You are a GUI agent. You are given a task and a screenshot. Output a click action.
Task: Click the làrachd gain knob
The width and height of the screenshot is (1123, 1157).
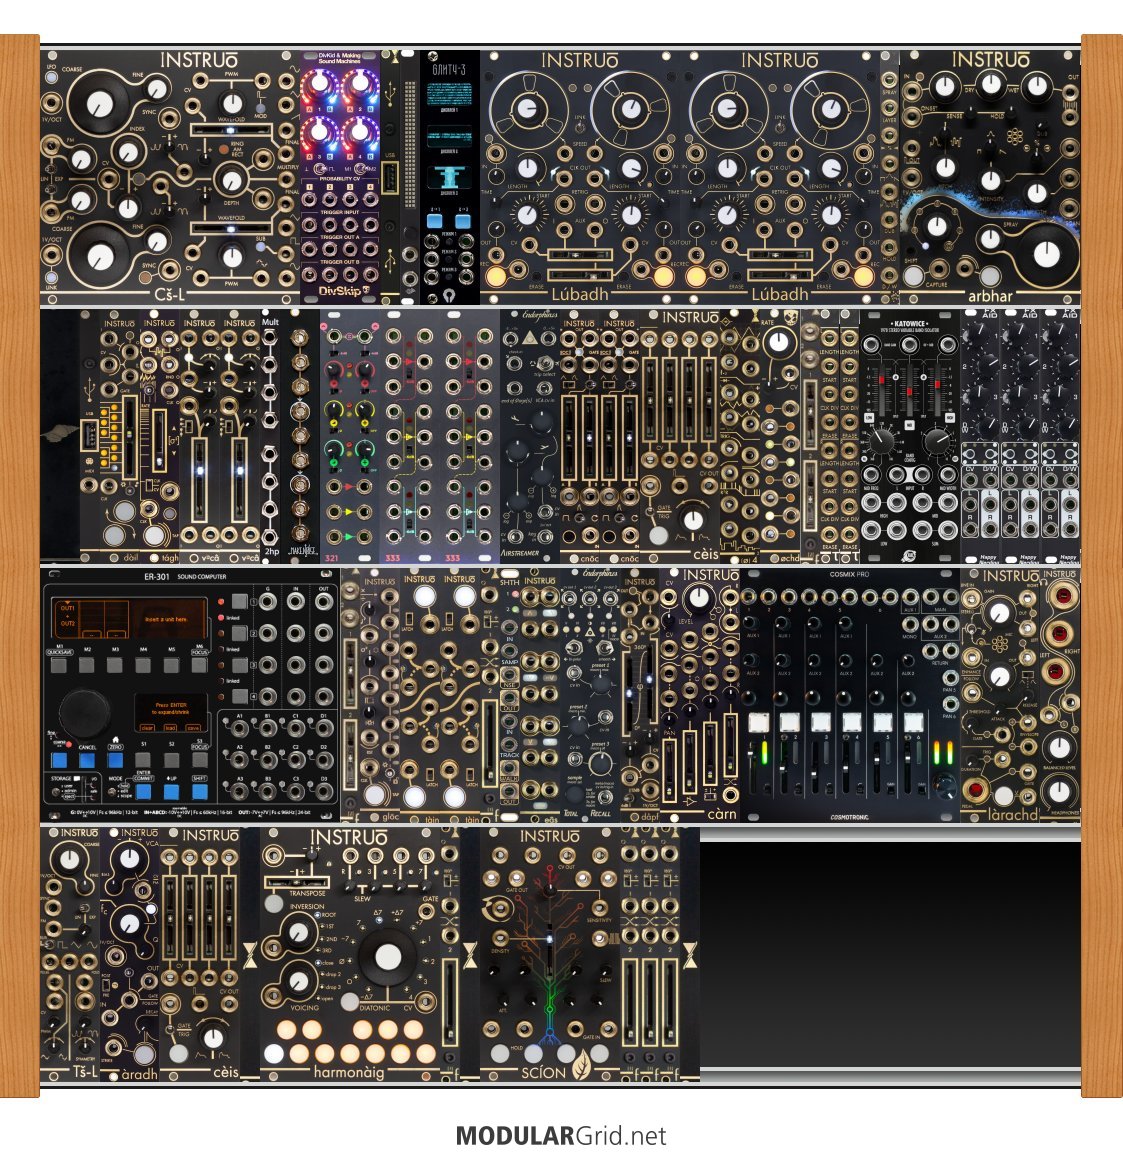click(999, 612)
